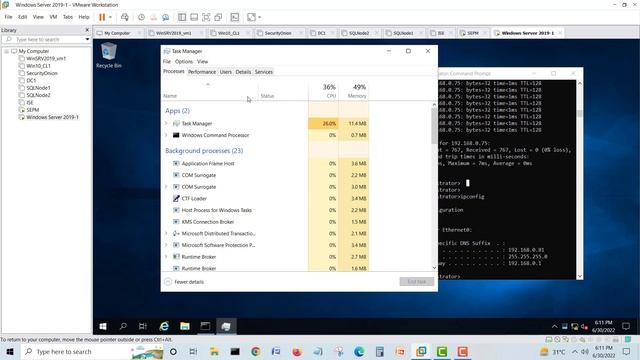Viewport: 640px width, 360px height.
Task: Open the dropdown arrow next to Pause button
Action: (110, 17)
